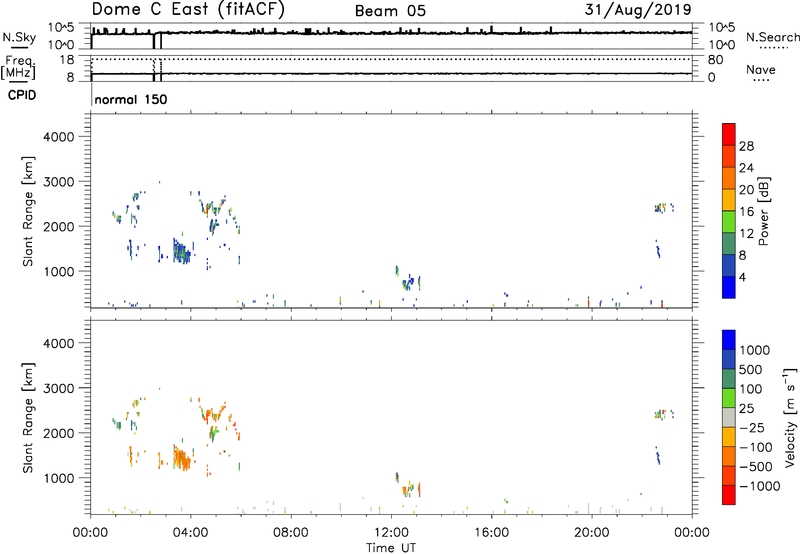This screenshot has width=800, height=554.
Task: Click the "-1000" label on the velocity color bar
Action: [x=759, y=486]
